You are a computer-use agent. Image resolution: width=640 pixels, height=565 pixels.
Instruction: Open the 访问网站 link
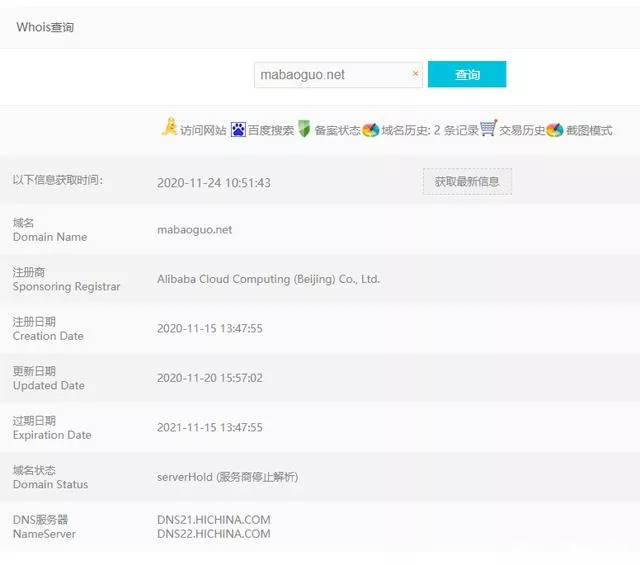[203, 130]
